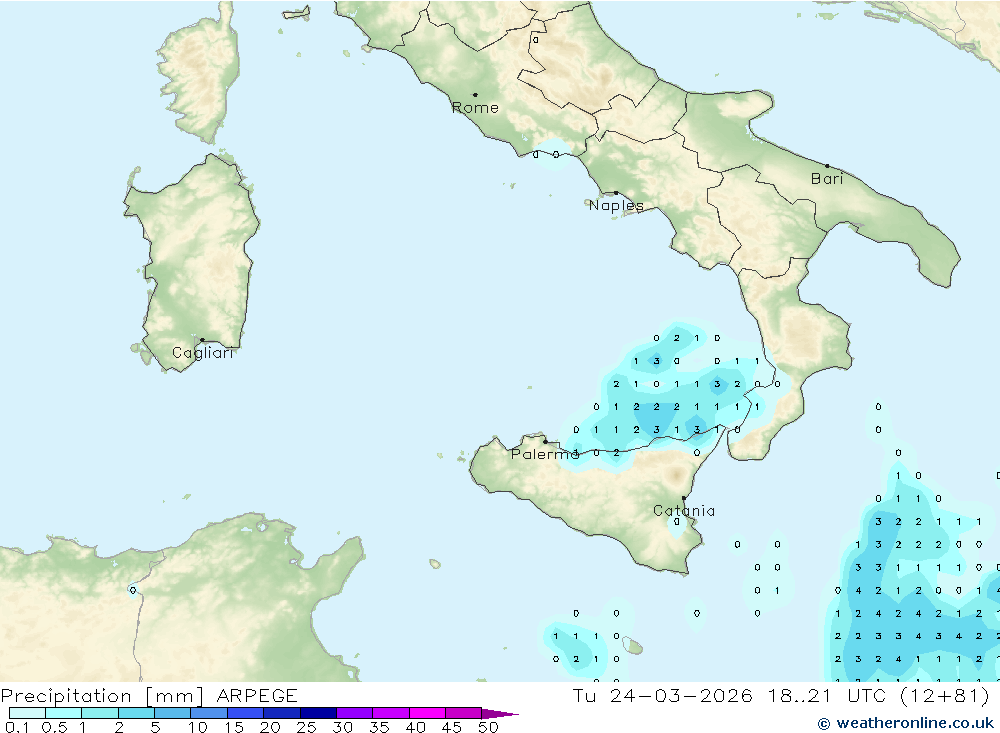Click the Naples city marker dot
1000x733 pixels.
click(x=616, y=193)
